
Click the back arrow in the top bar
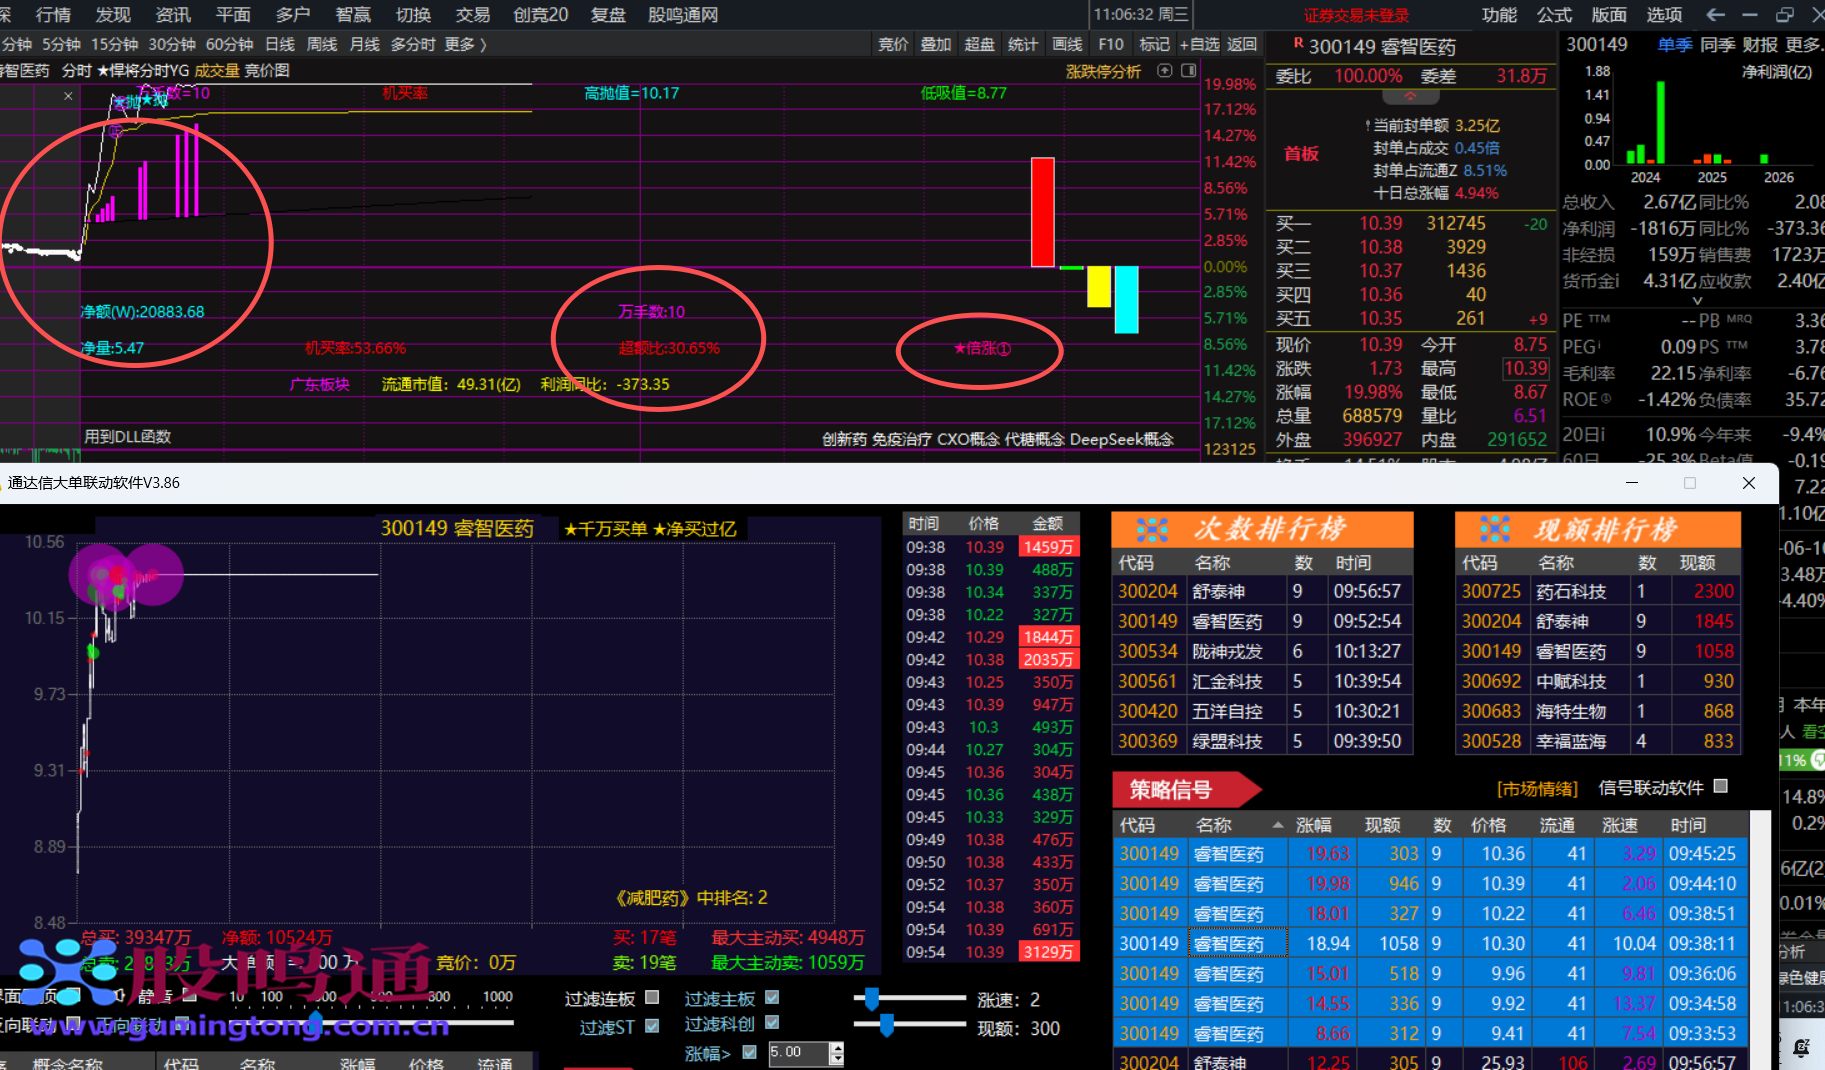(1715, 14)
